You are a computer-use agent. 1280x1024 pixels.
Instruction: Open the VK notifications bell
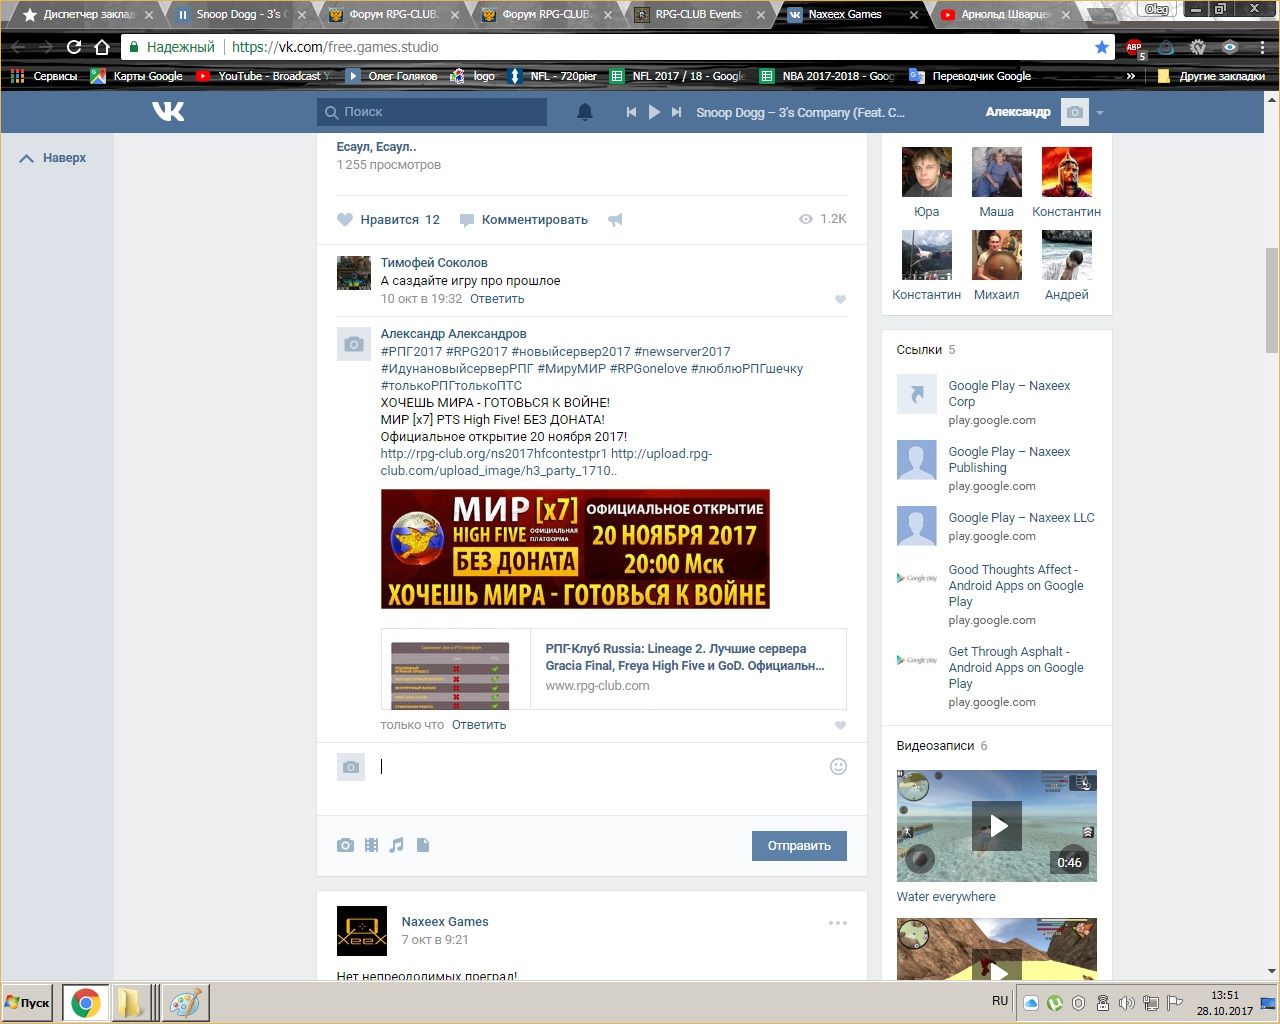pos(585,112)
